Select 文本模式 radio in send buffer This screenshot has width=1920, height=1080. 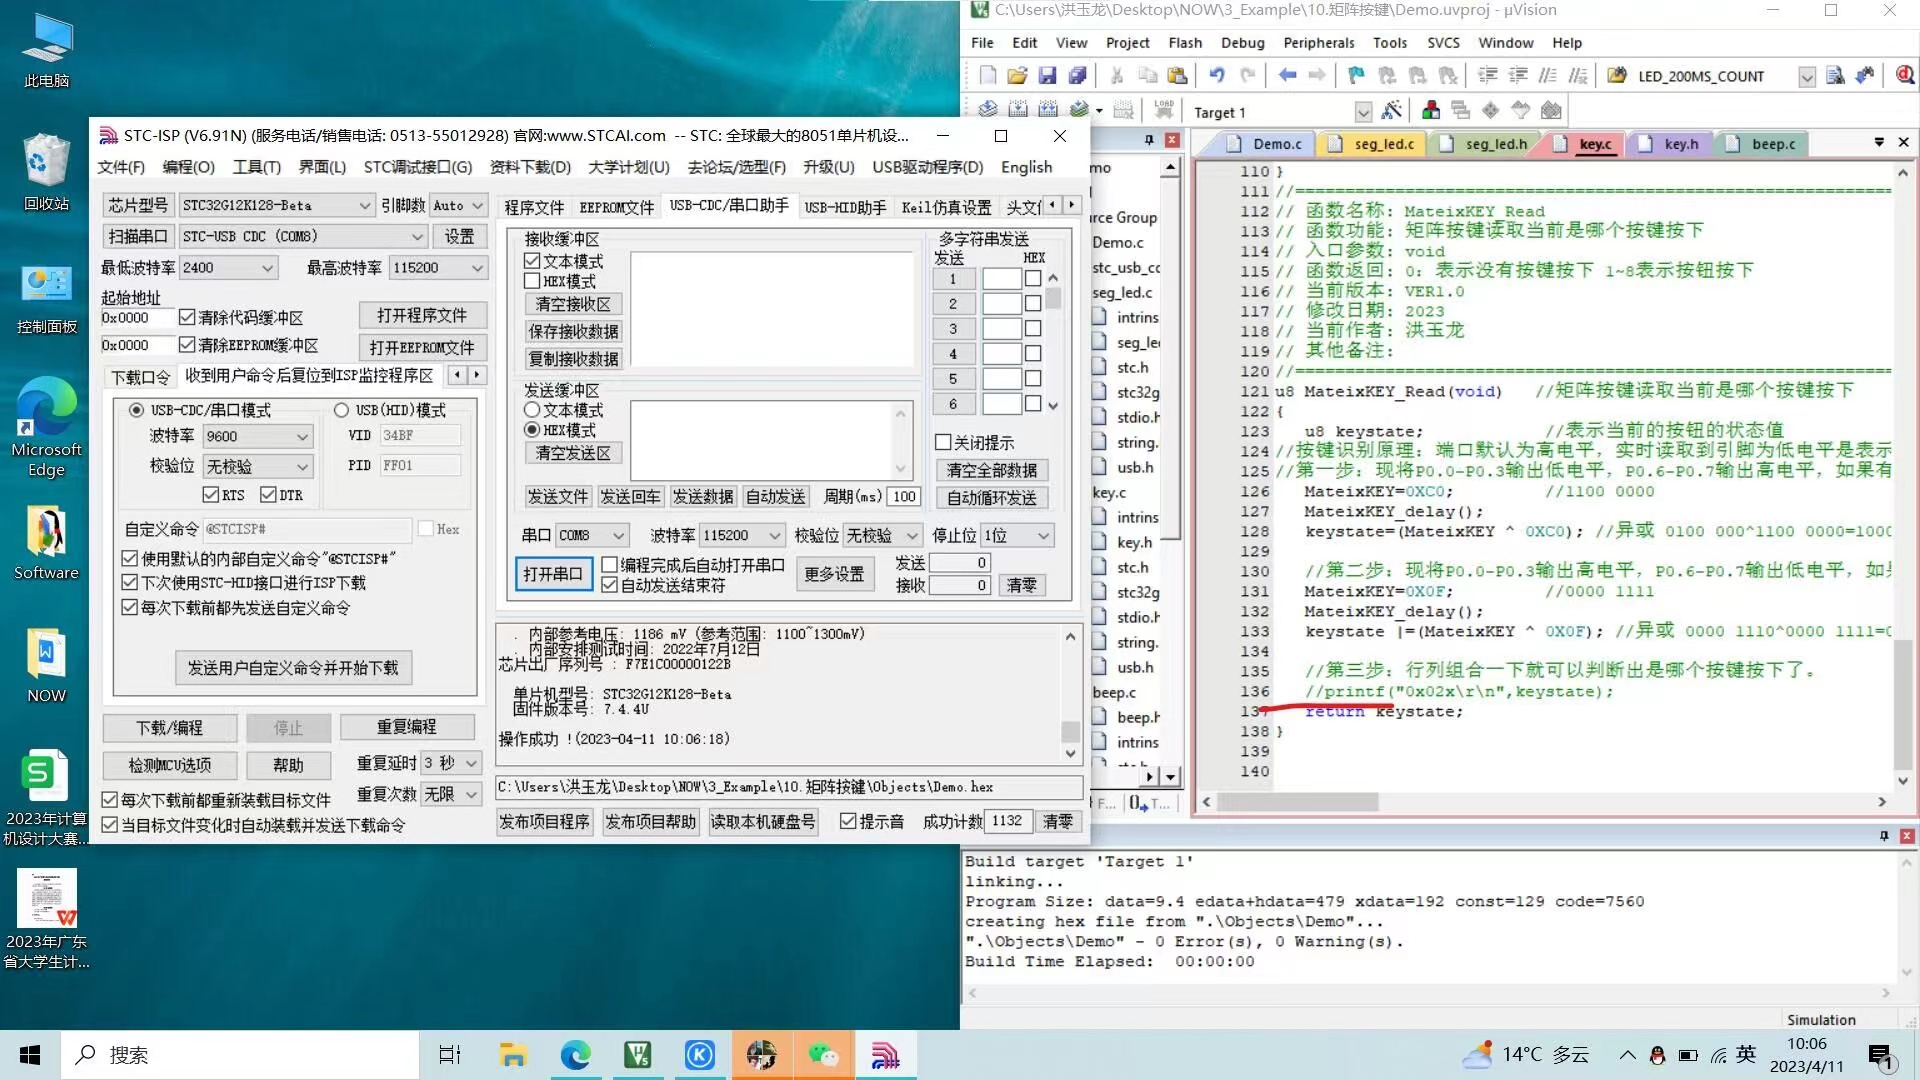point(532,410)
